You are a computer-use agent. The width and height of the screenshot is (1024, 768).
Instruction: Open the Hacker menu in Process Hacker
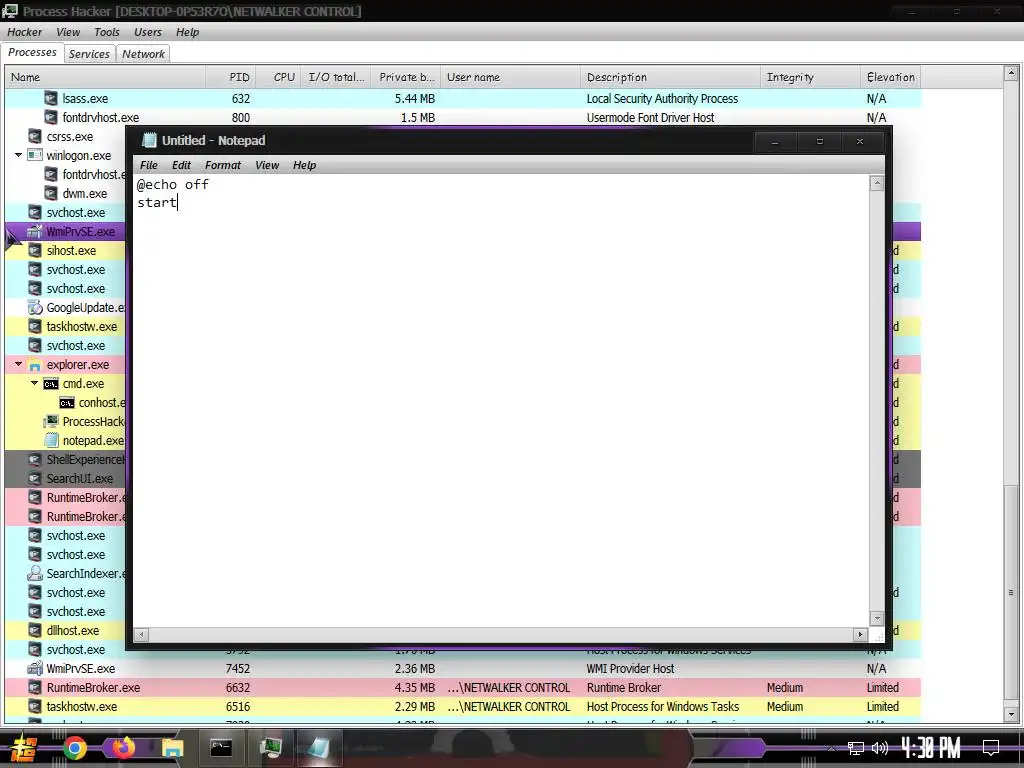click(24, 32)
